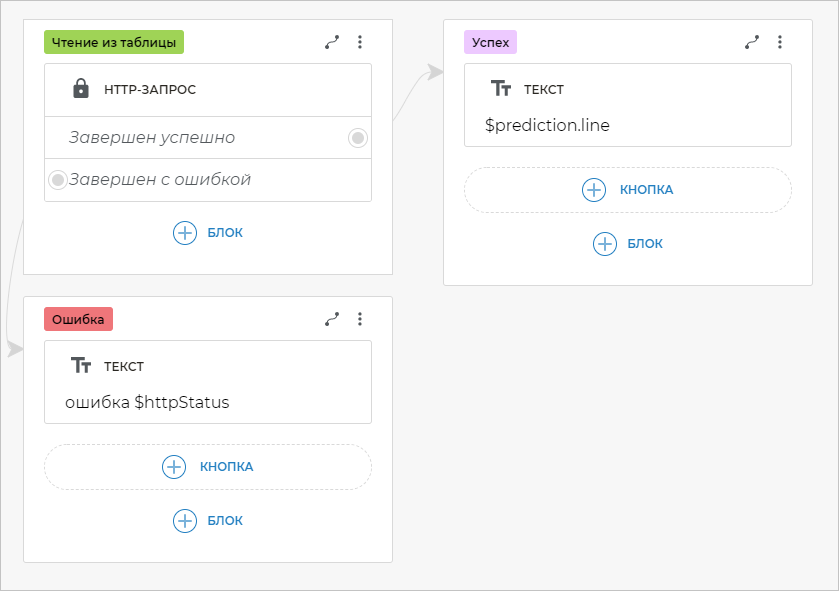Click the text icon in Ошибка card

[x=81, y=366]
